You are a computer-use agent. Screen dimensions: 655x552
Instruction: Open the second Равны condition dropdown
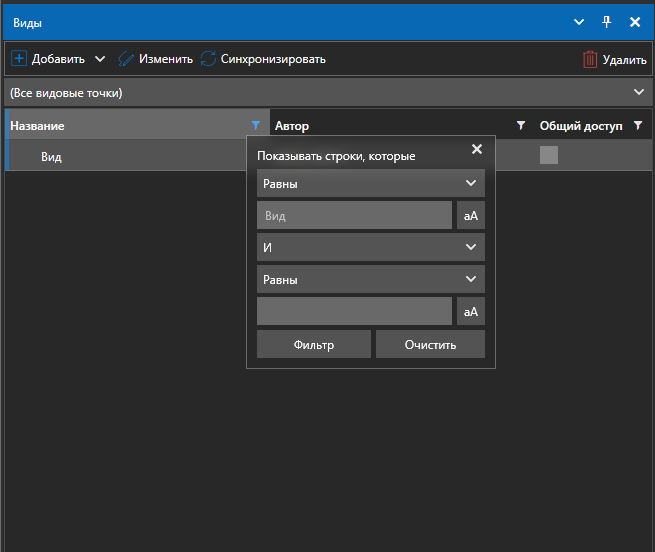pos(370,280)
